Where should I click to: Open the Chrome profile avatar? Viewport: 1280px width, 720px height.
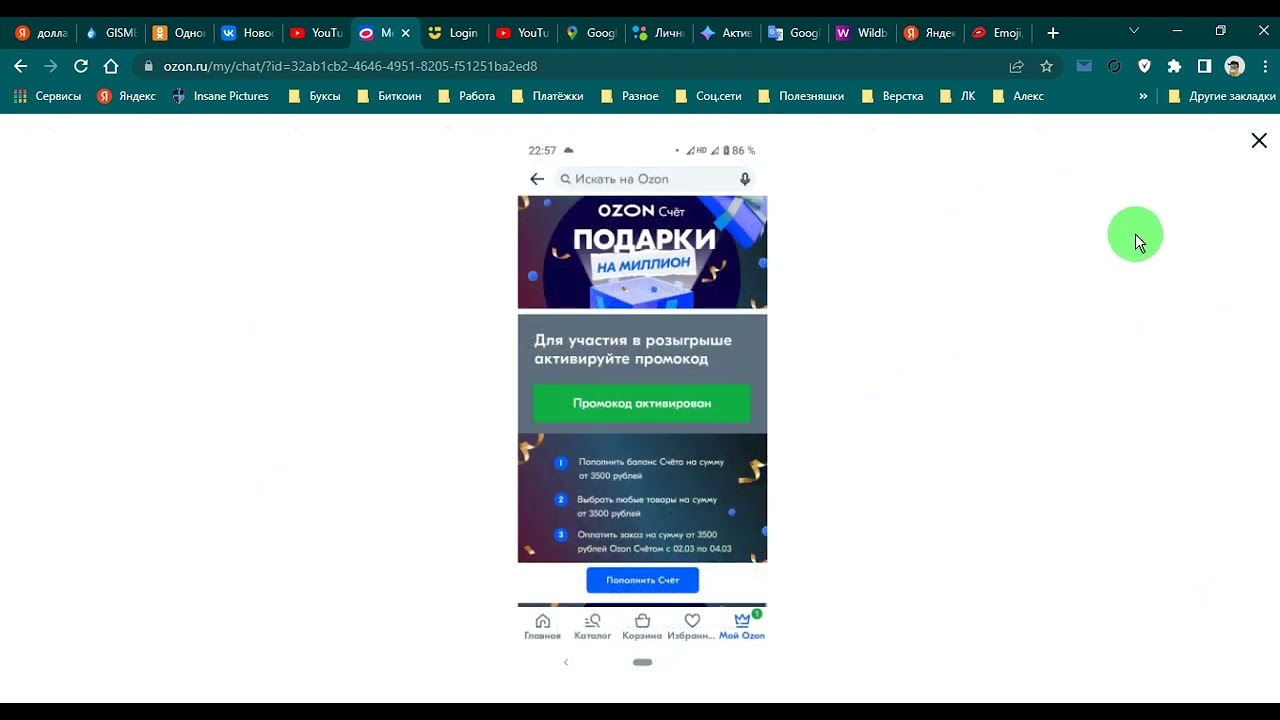coord(1235,66)
